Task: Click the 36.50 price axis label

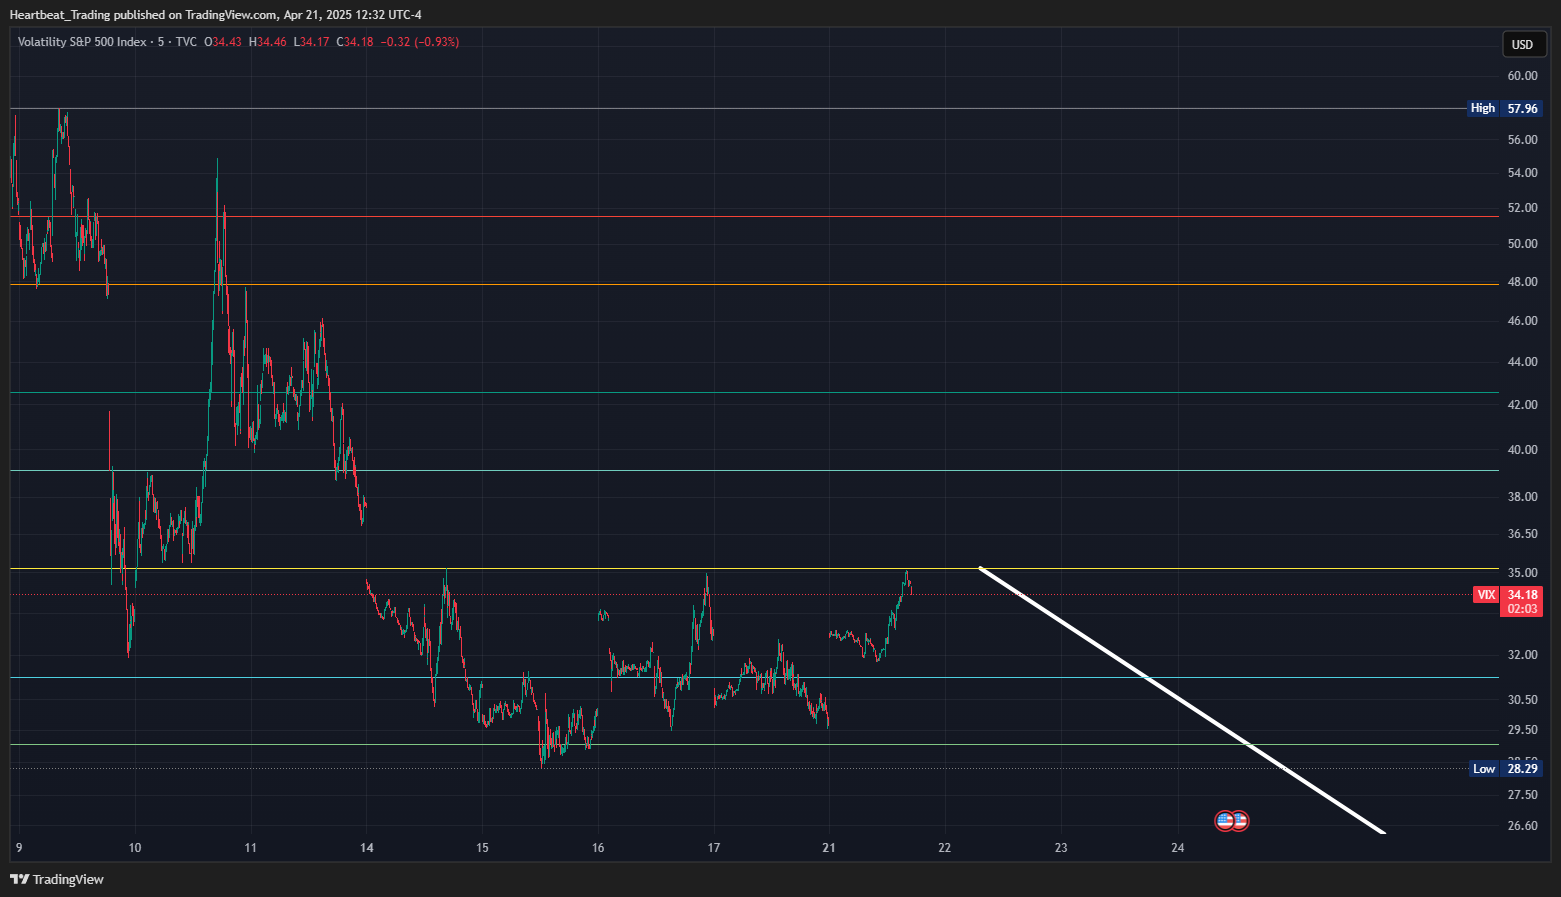Action: (x=1522, y=534)
